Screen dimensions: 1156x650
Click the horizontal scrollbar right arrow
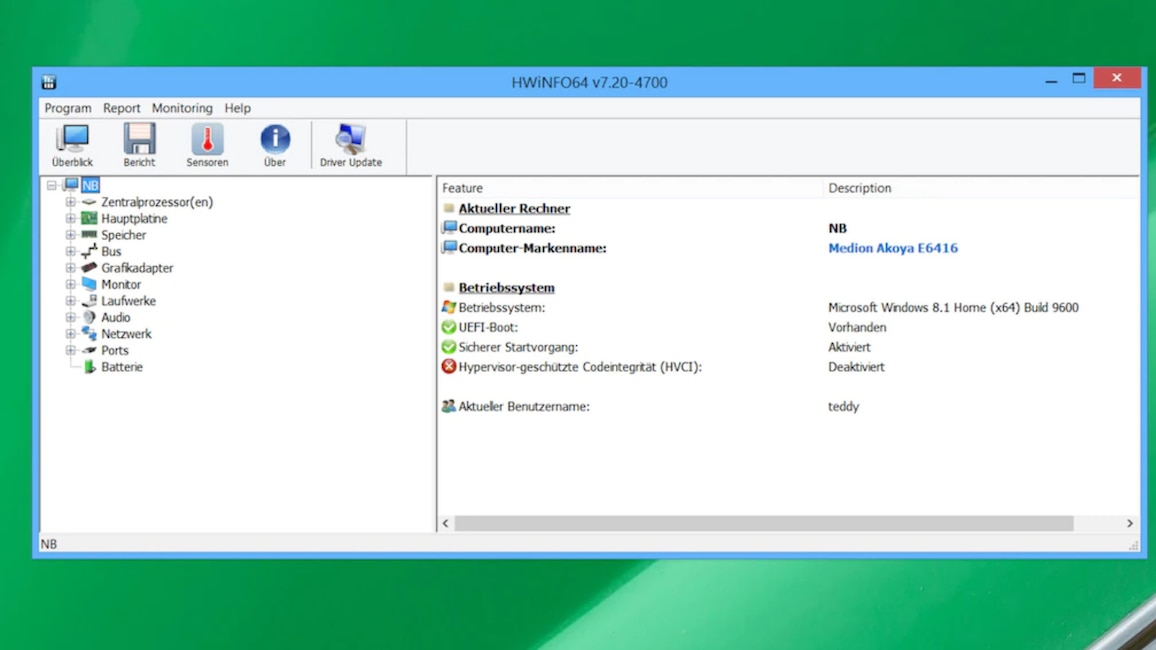click(x=1129, y=523)
